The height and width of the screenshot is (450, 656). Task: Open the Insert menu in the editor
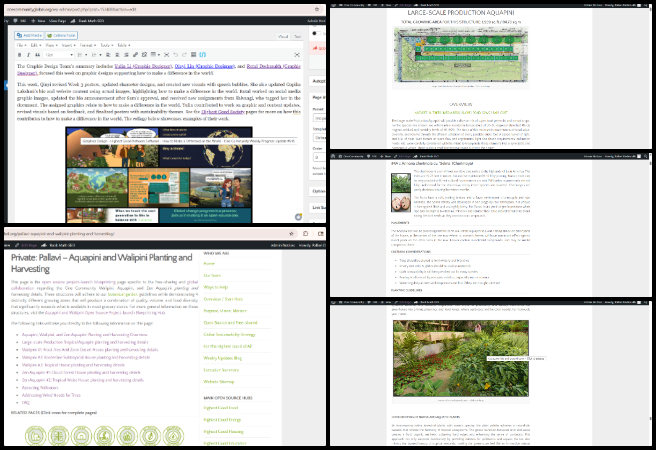pos(67,45)
